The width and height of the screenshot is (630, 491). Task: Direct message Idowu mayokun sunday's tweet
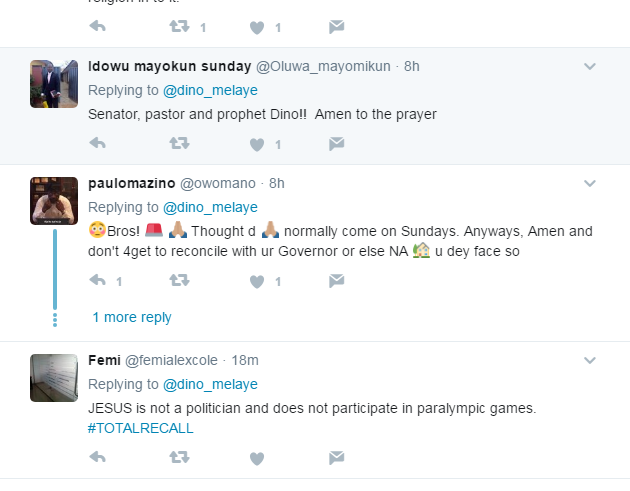tap(337, 144)
